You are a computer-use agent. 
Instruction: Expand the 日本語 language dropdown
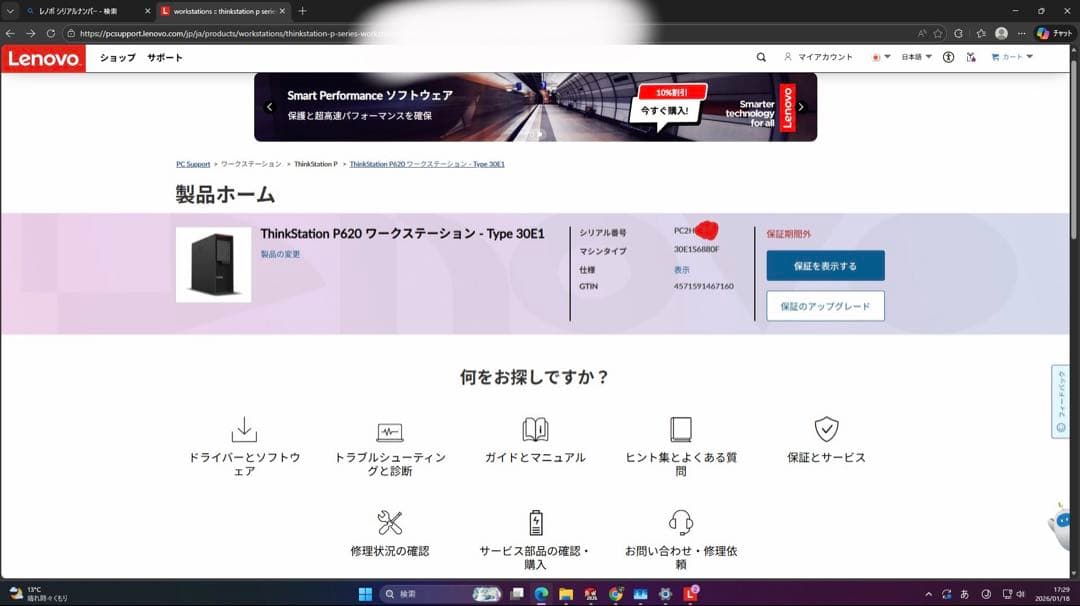917,57
